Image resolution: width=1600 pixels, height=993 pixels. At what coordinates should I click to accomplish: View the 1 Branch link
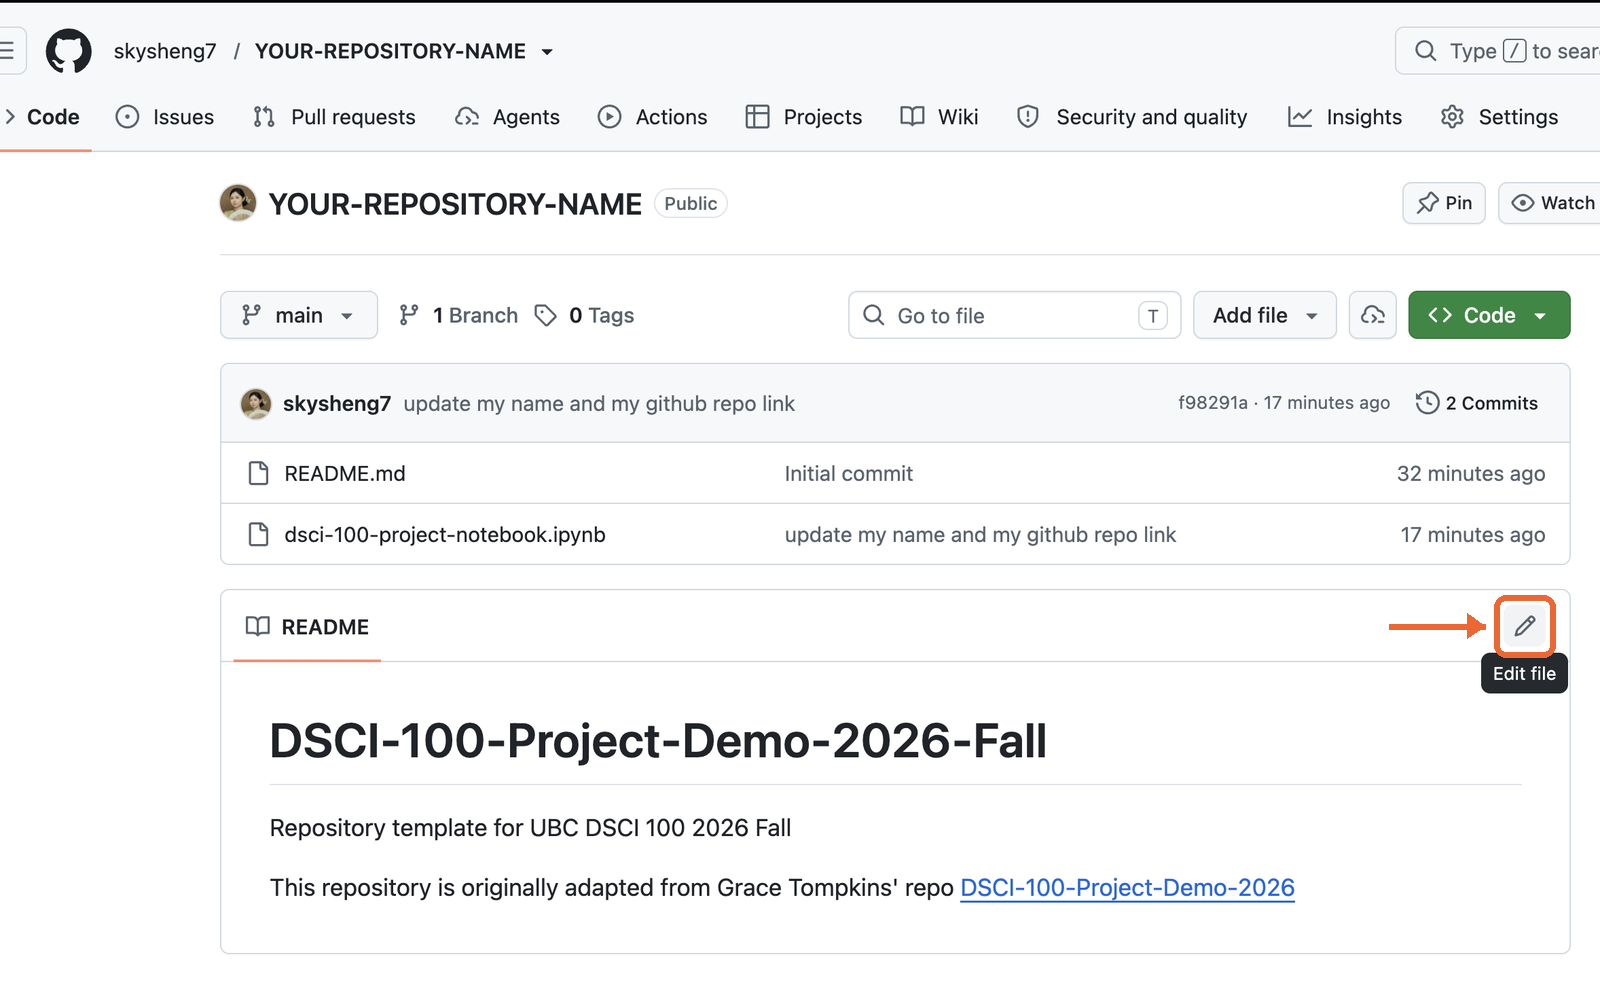click(459, 315)
